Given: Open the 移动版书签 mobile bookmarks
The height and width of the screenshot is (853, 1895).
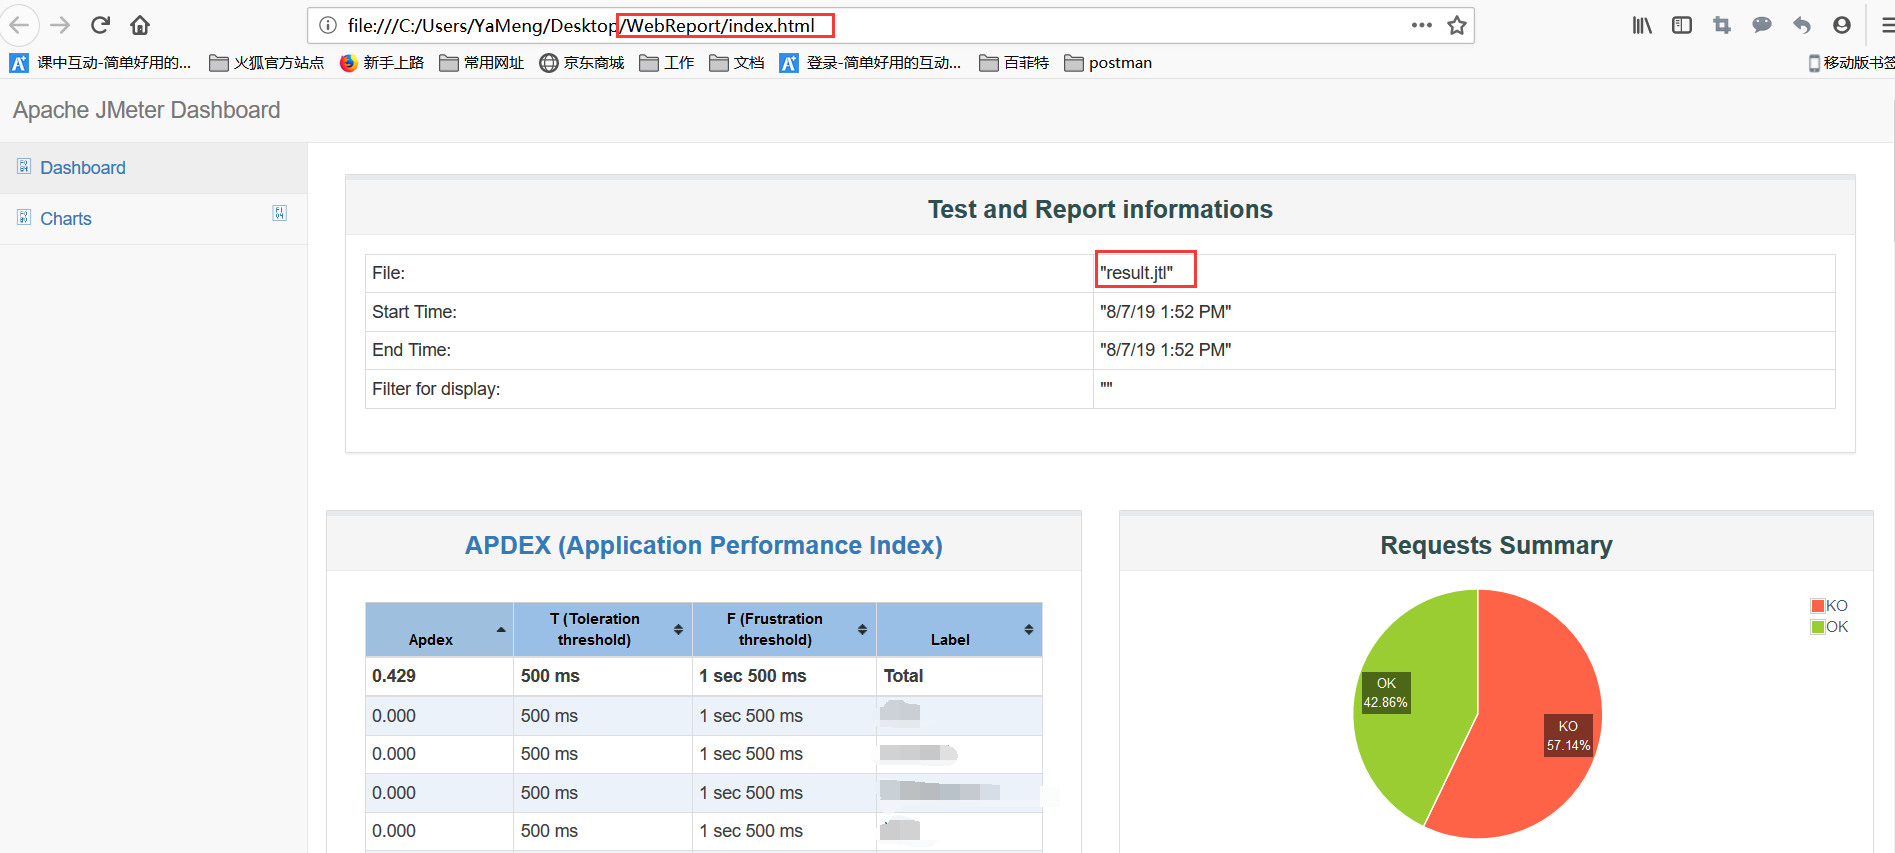Looking at the screenshot, I should (x=1851, y=63).
